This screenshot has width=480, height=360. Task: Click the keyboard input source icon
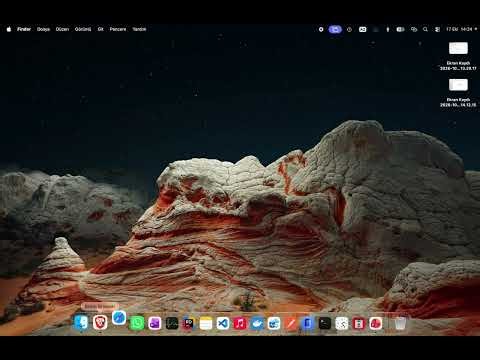363,29
